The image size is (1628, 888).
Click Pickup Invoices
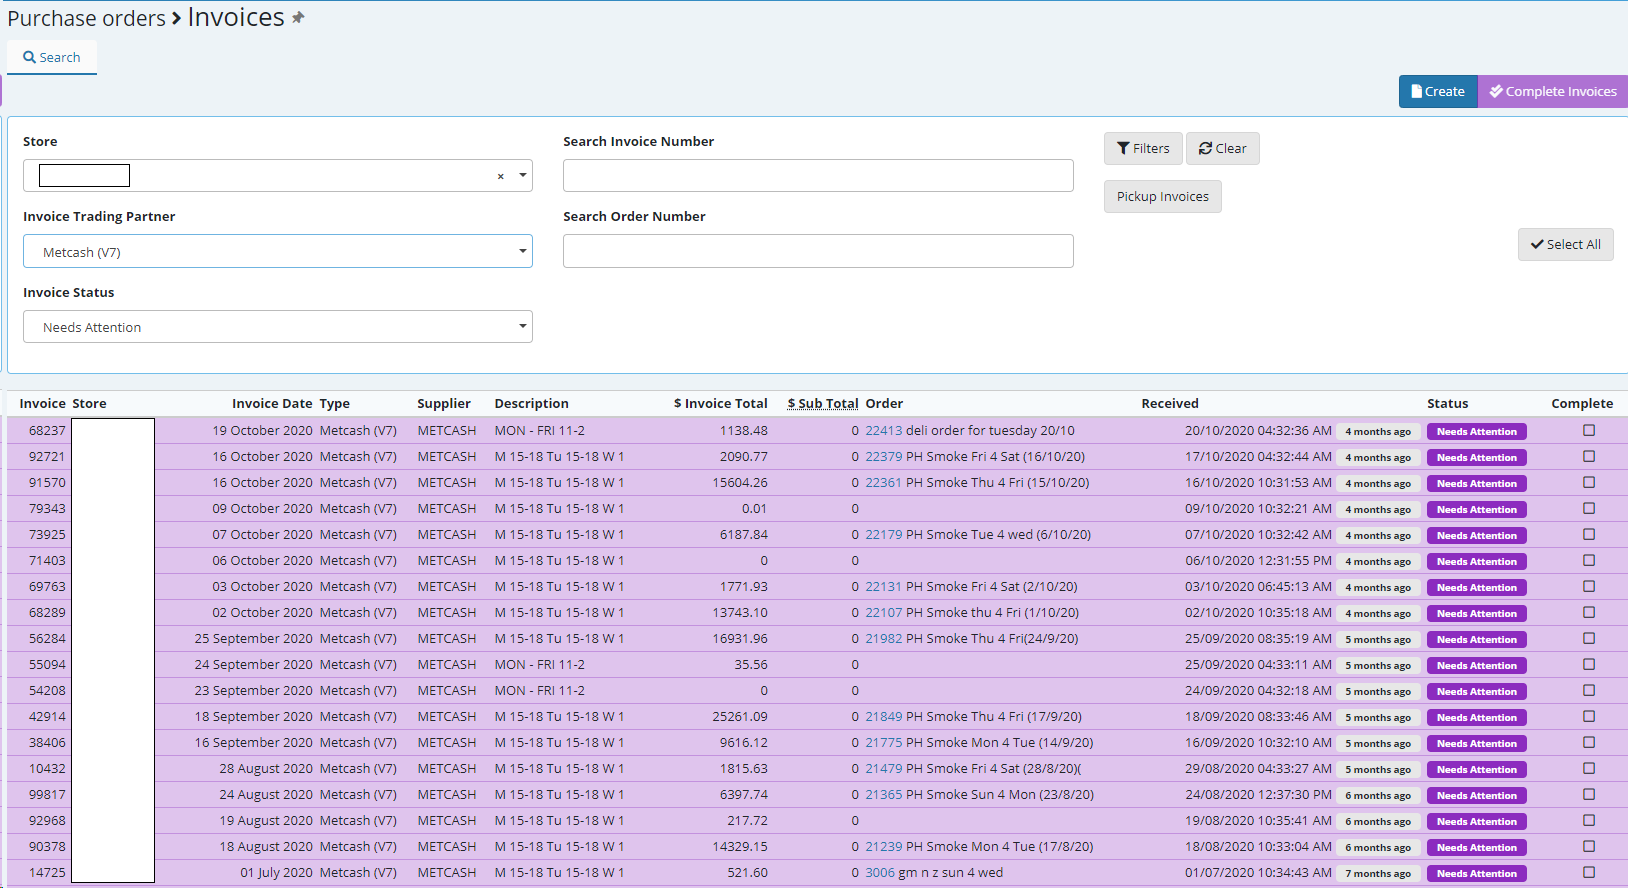pos(1162,196)
